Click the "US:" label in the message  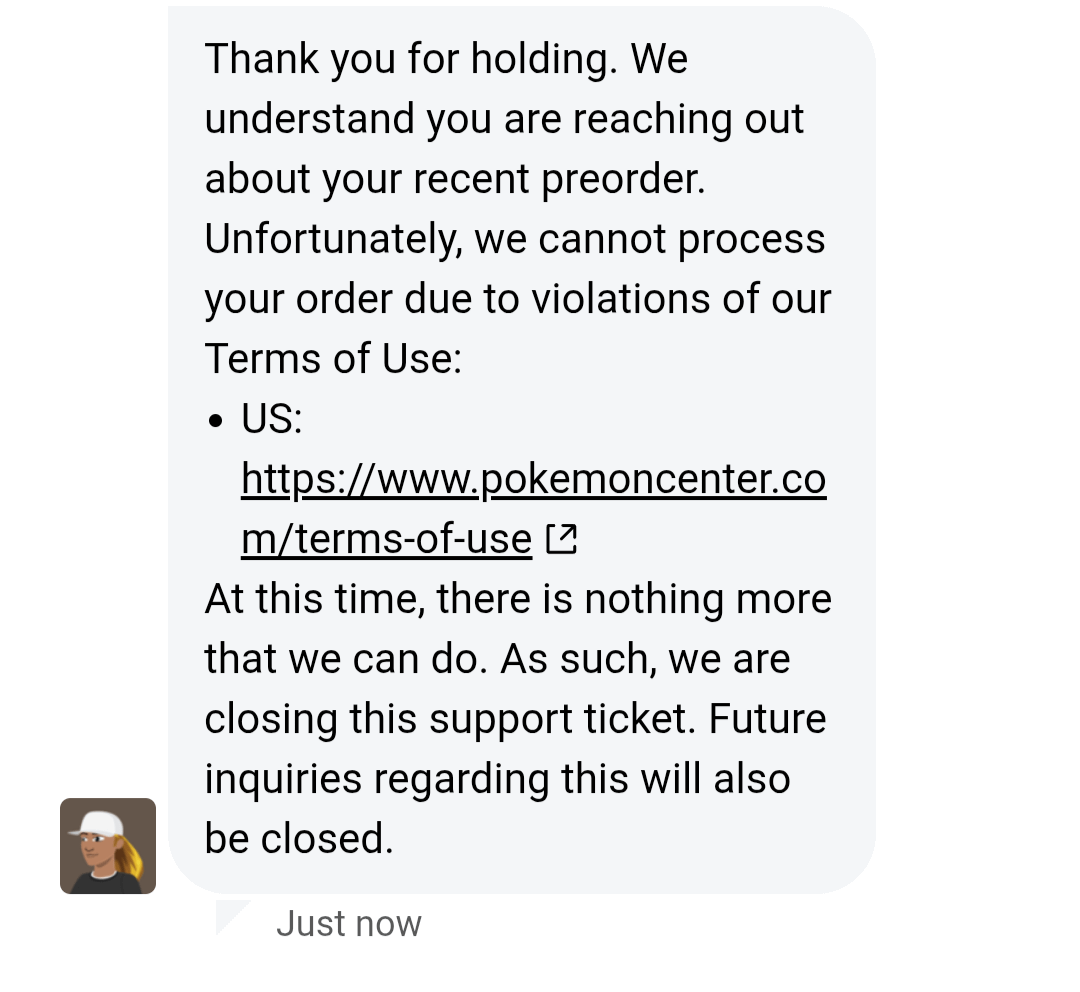click(x=271, y=420)
